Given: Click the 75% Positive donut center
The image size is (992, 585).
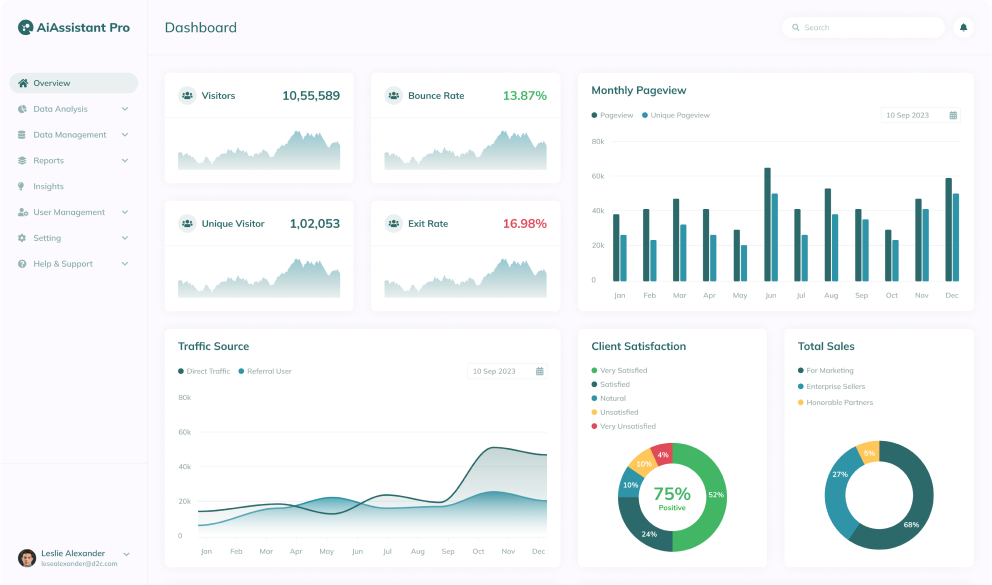Looking at the screenshot, I should 672,498.
